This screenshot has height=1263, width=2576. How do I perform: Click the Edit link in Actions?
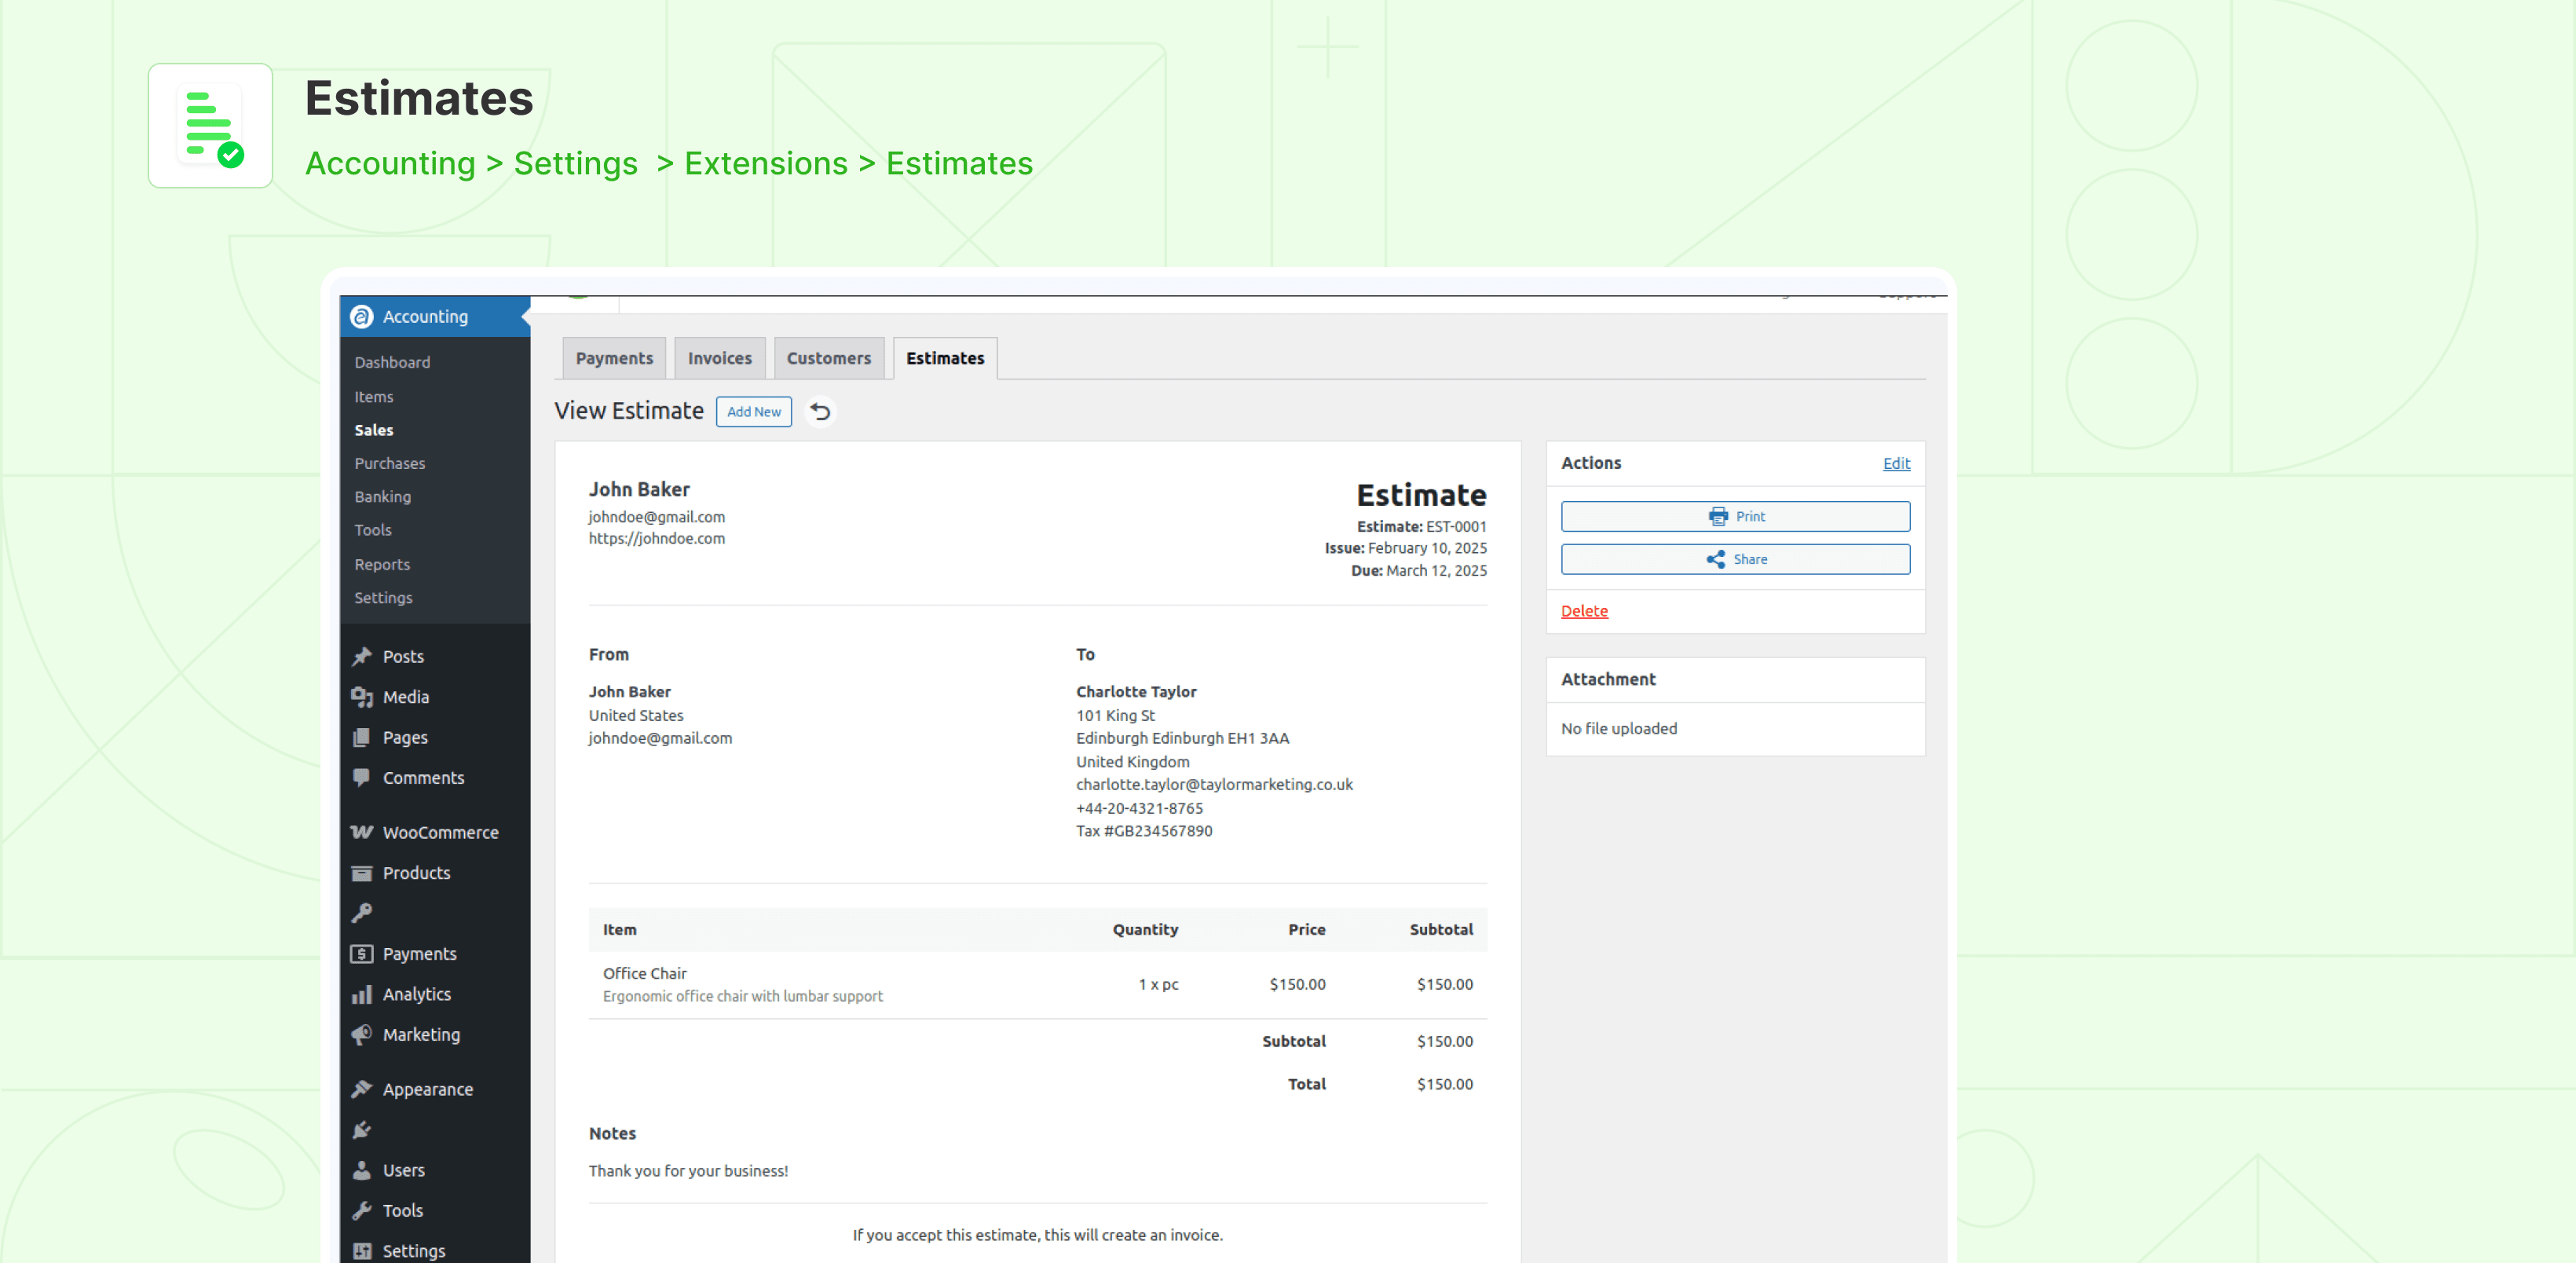coord(1896,463)
